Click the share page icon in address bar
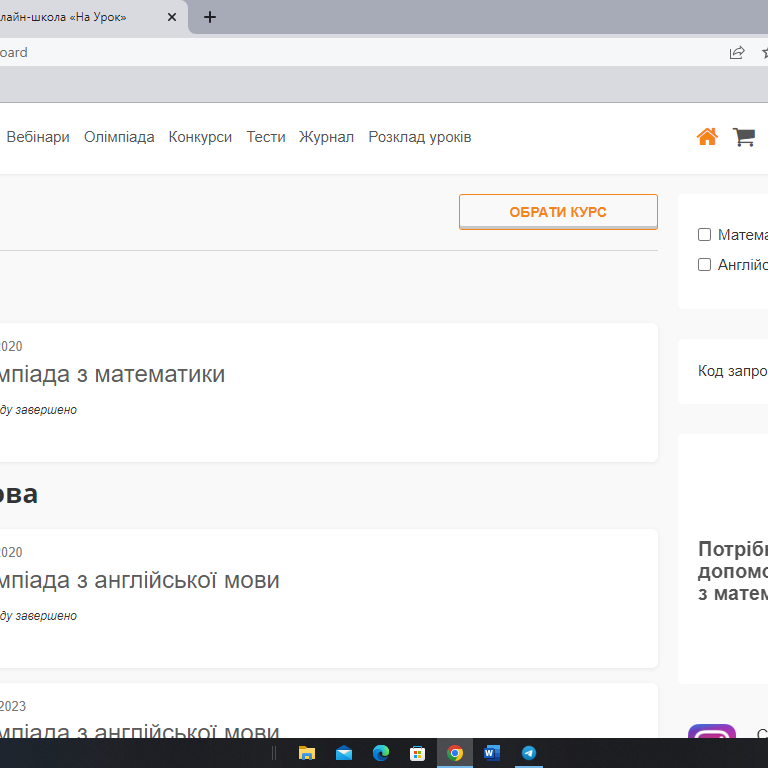The image size is (768, 768). 737,52
